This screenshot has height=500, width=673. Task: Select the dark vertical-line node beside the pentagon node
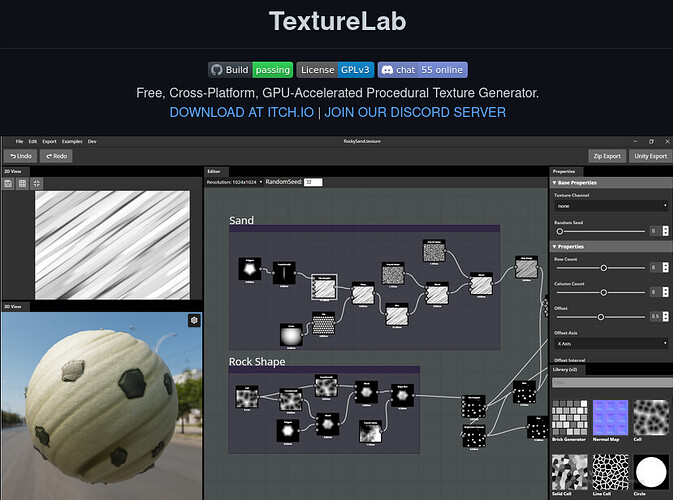(x=284, y=273)
